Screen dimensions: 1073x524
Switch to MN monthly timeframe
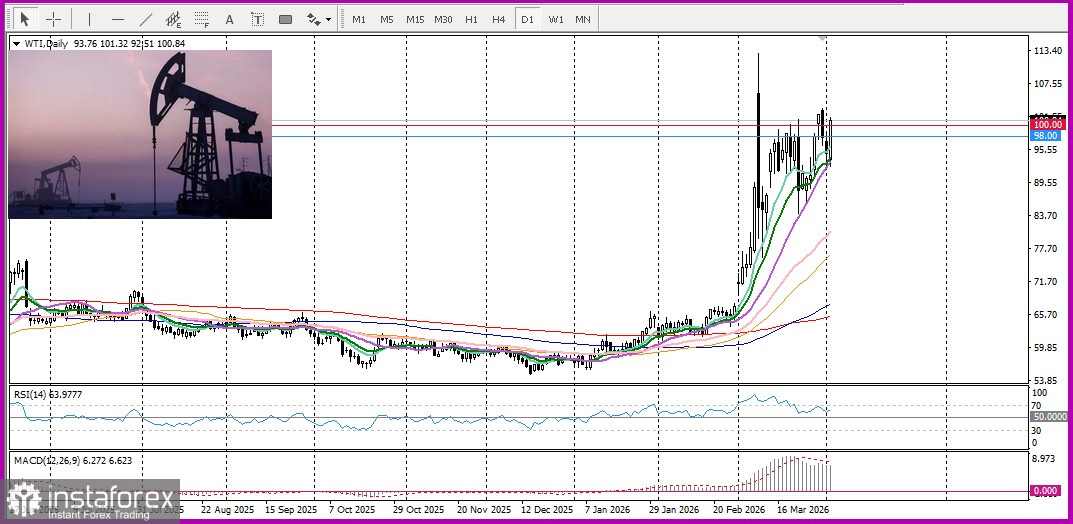[583, 19]
